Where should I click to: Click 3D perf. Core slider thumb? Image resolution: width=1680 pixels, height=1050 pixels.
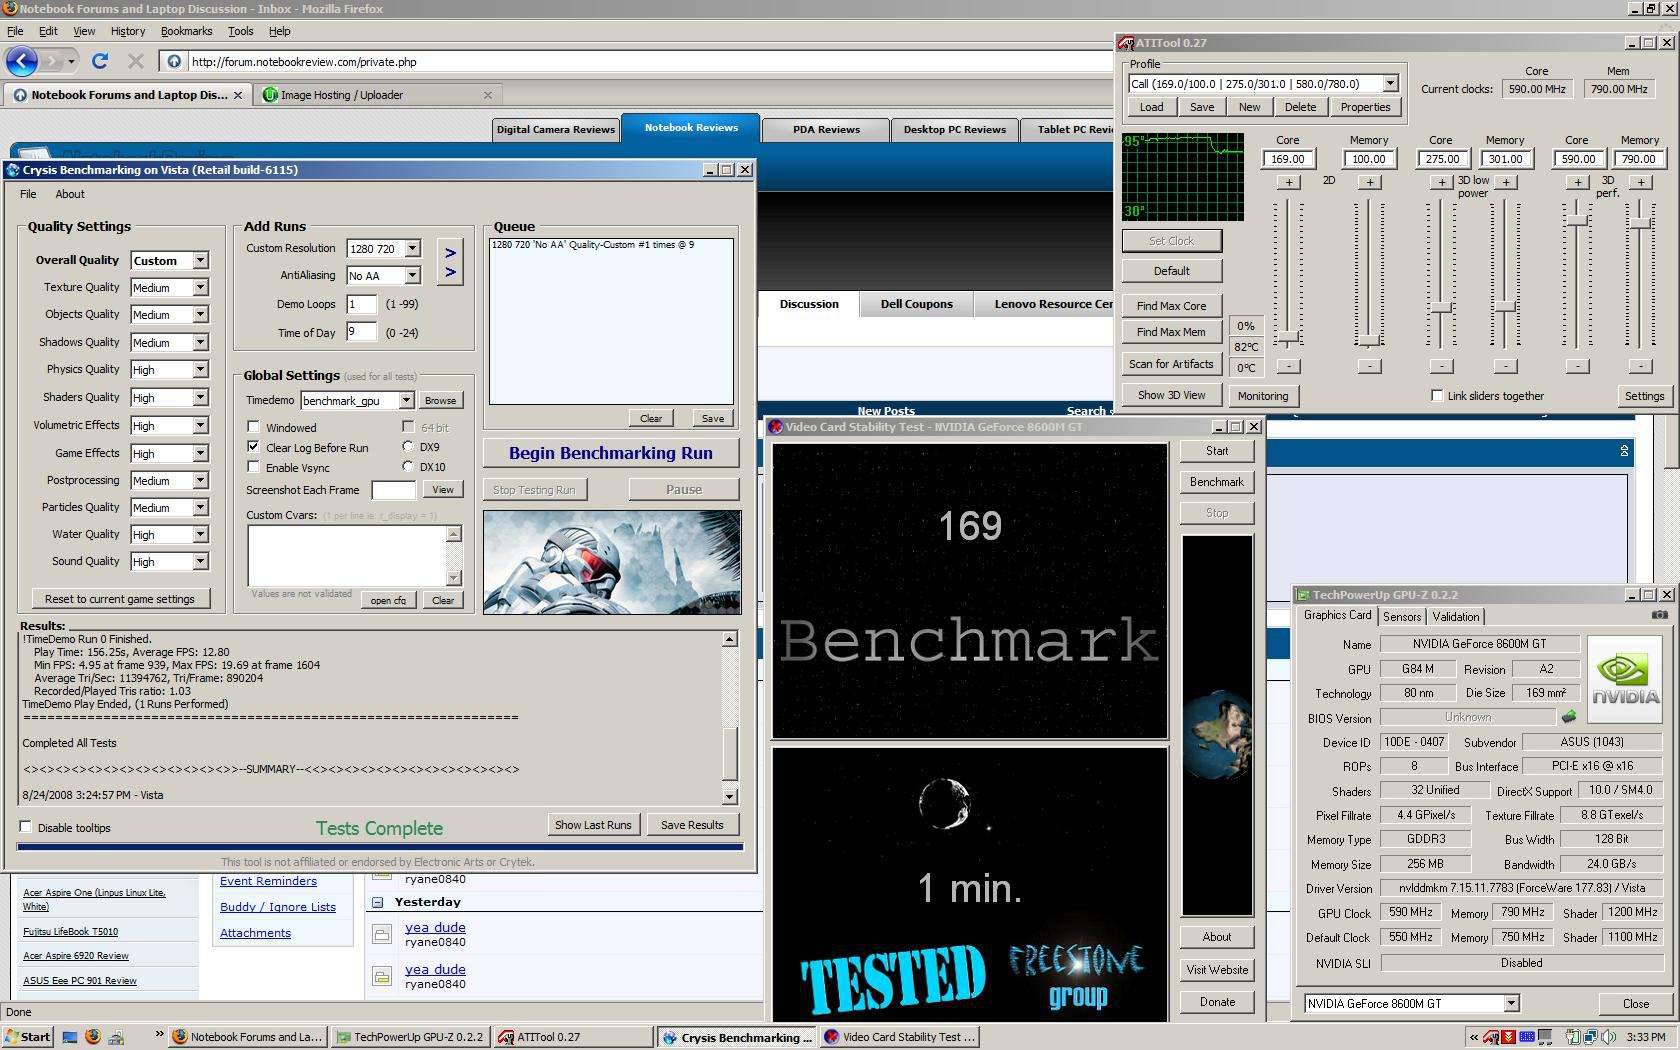pyautogui.click(x=1577, y=220)
